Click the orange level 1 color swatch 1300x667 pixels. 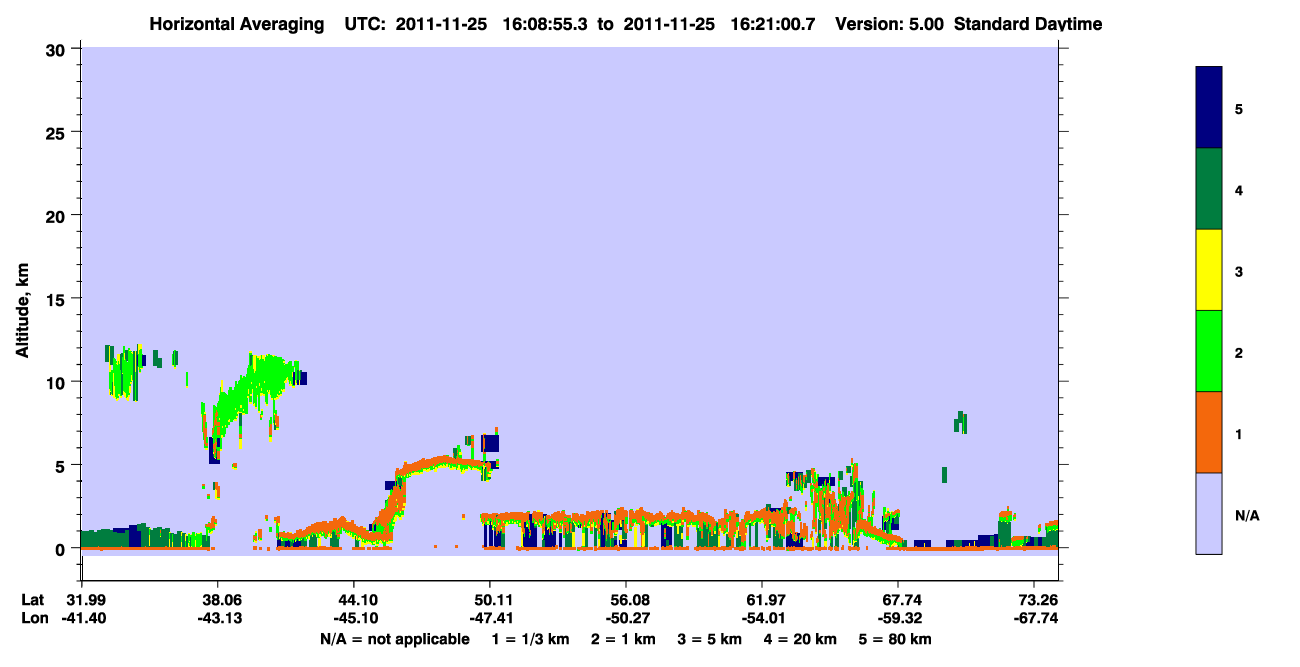pos(1209,432)
